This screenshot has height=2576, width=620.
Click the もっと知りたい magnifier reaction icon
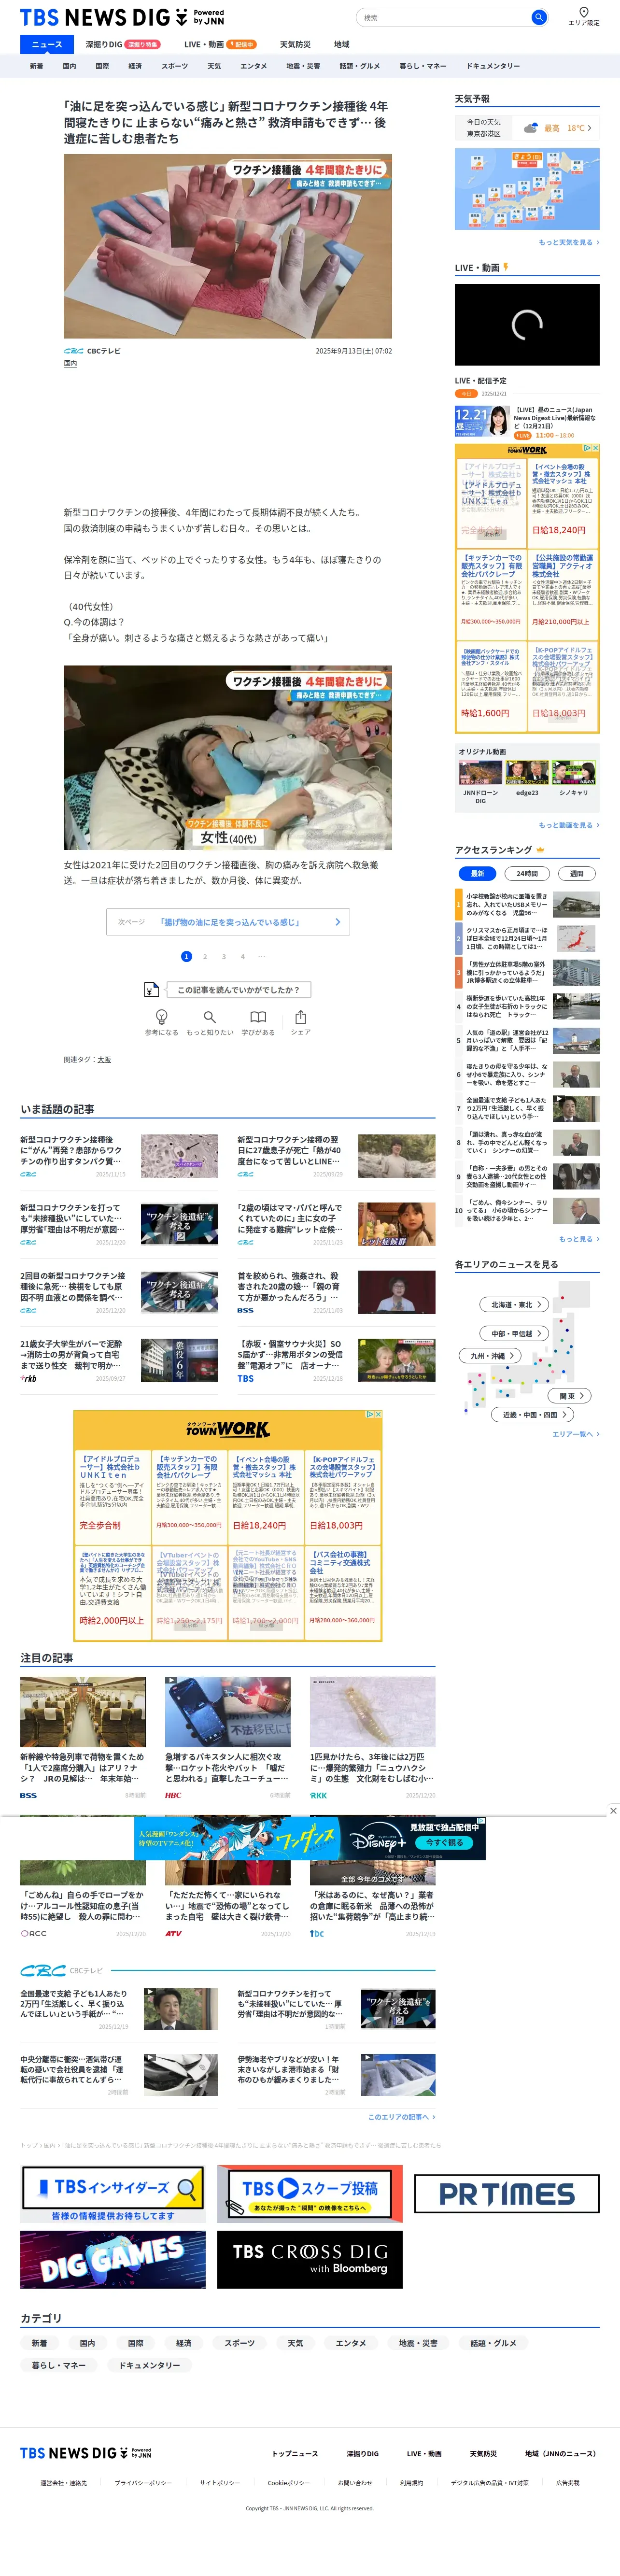click(x=210, y=1016)
